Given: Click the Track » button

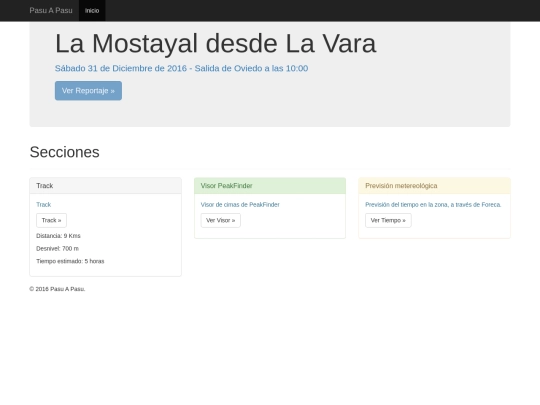Looking at the screenshot, I should [x=51, y=220].
